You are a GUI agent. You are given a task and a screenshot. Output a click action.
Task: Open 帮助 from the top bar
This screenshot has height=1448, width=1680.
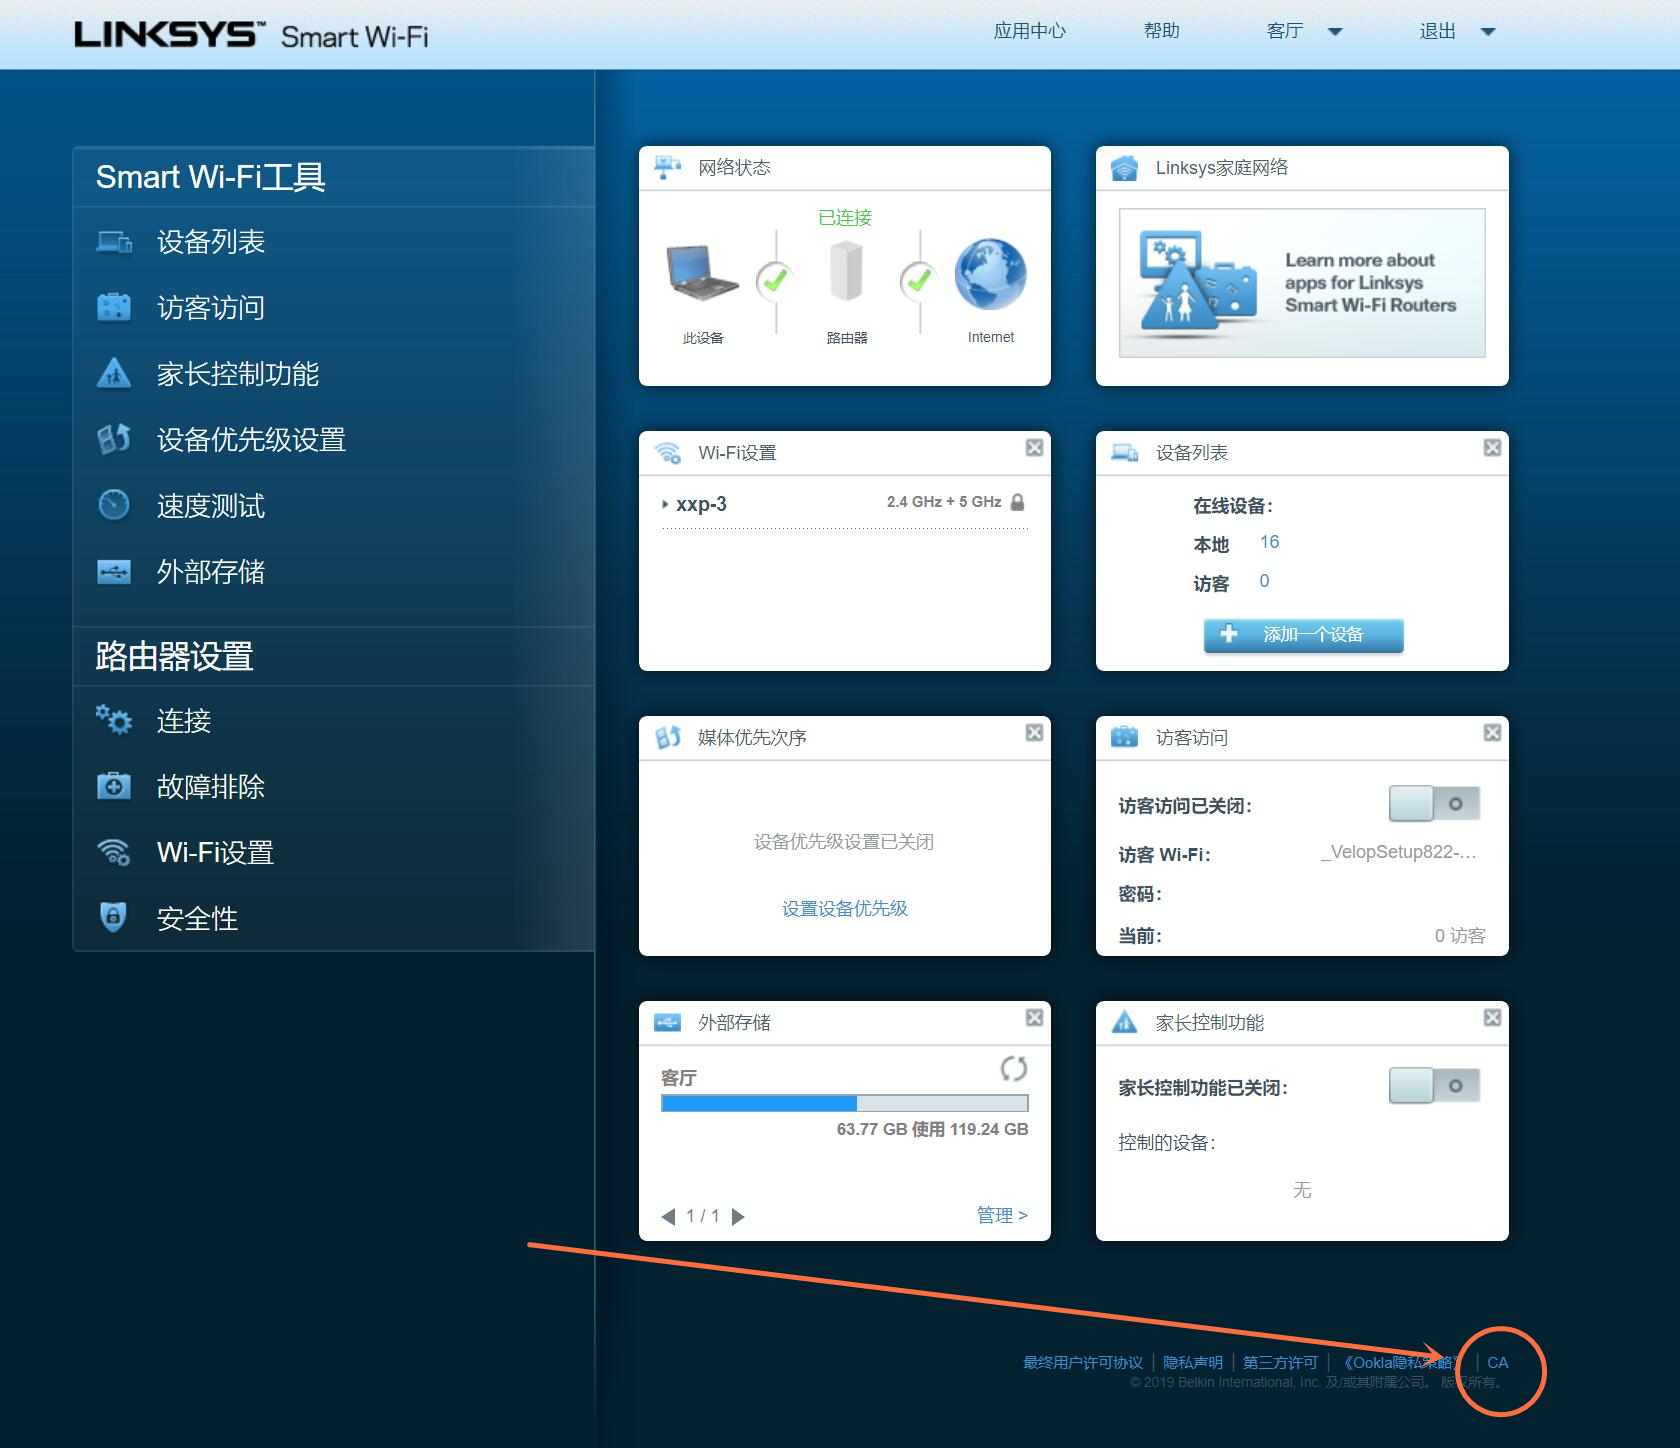[x=1161, y=31]
